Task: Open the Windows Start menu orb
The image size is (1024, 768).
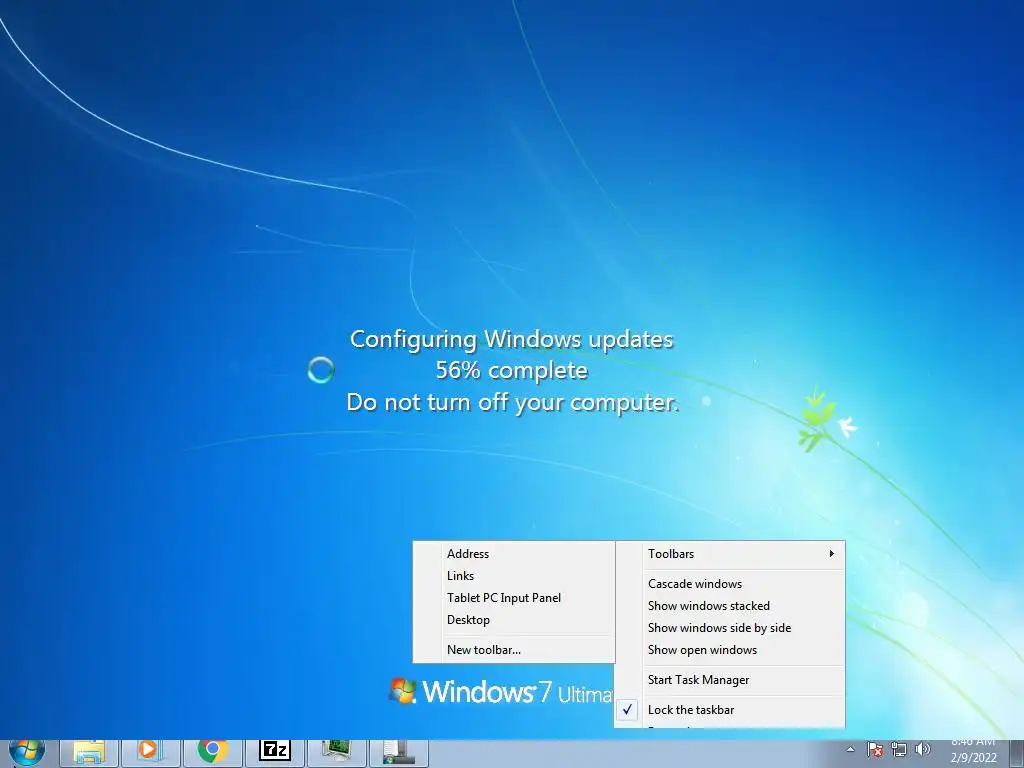Action: pos(27,754)
